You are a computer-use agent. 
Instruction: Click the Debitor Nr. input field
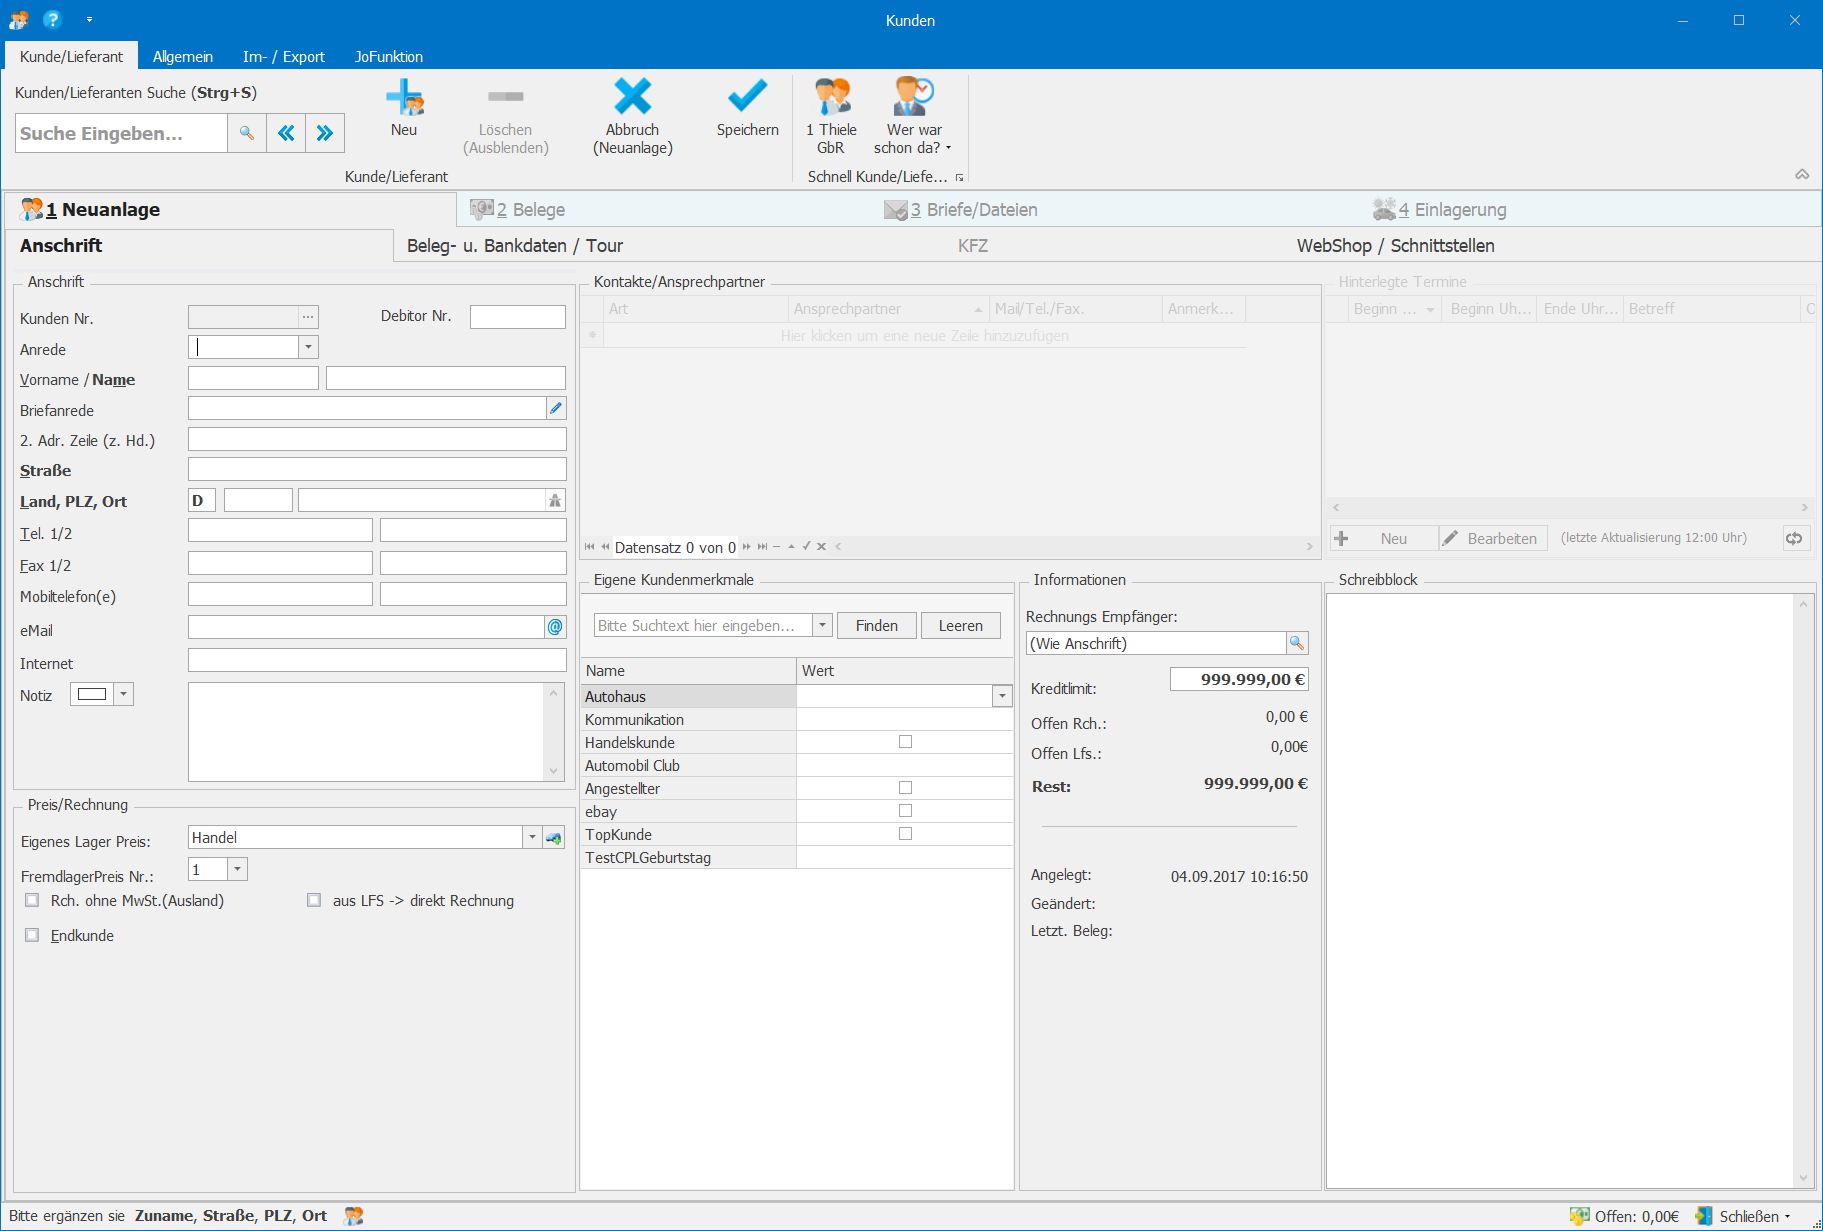point(518,316)
